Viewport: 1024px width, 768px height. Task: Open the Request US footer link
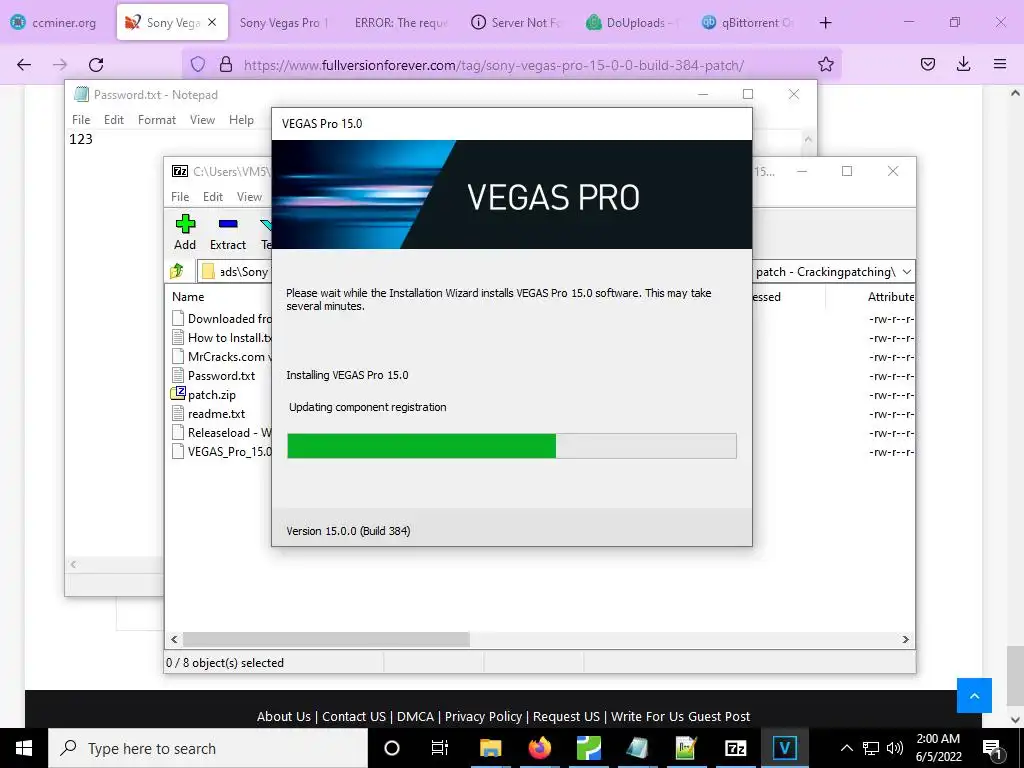pyautogui.click(x=566, y=716)
